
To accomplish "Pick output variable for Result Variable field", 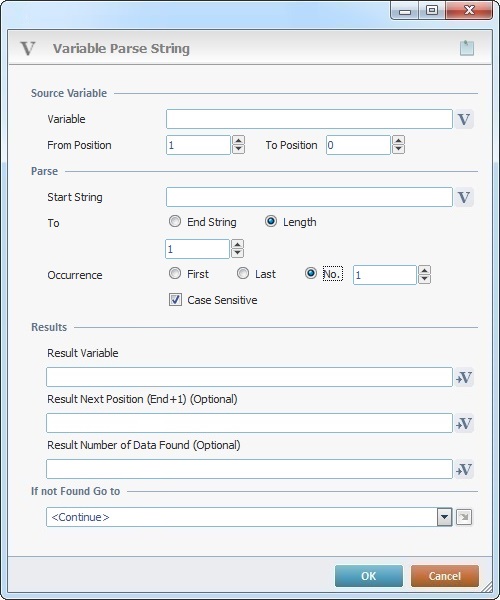I will tap(464, 378).
